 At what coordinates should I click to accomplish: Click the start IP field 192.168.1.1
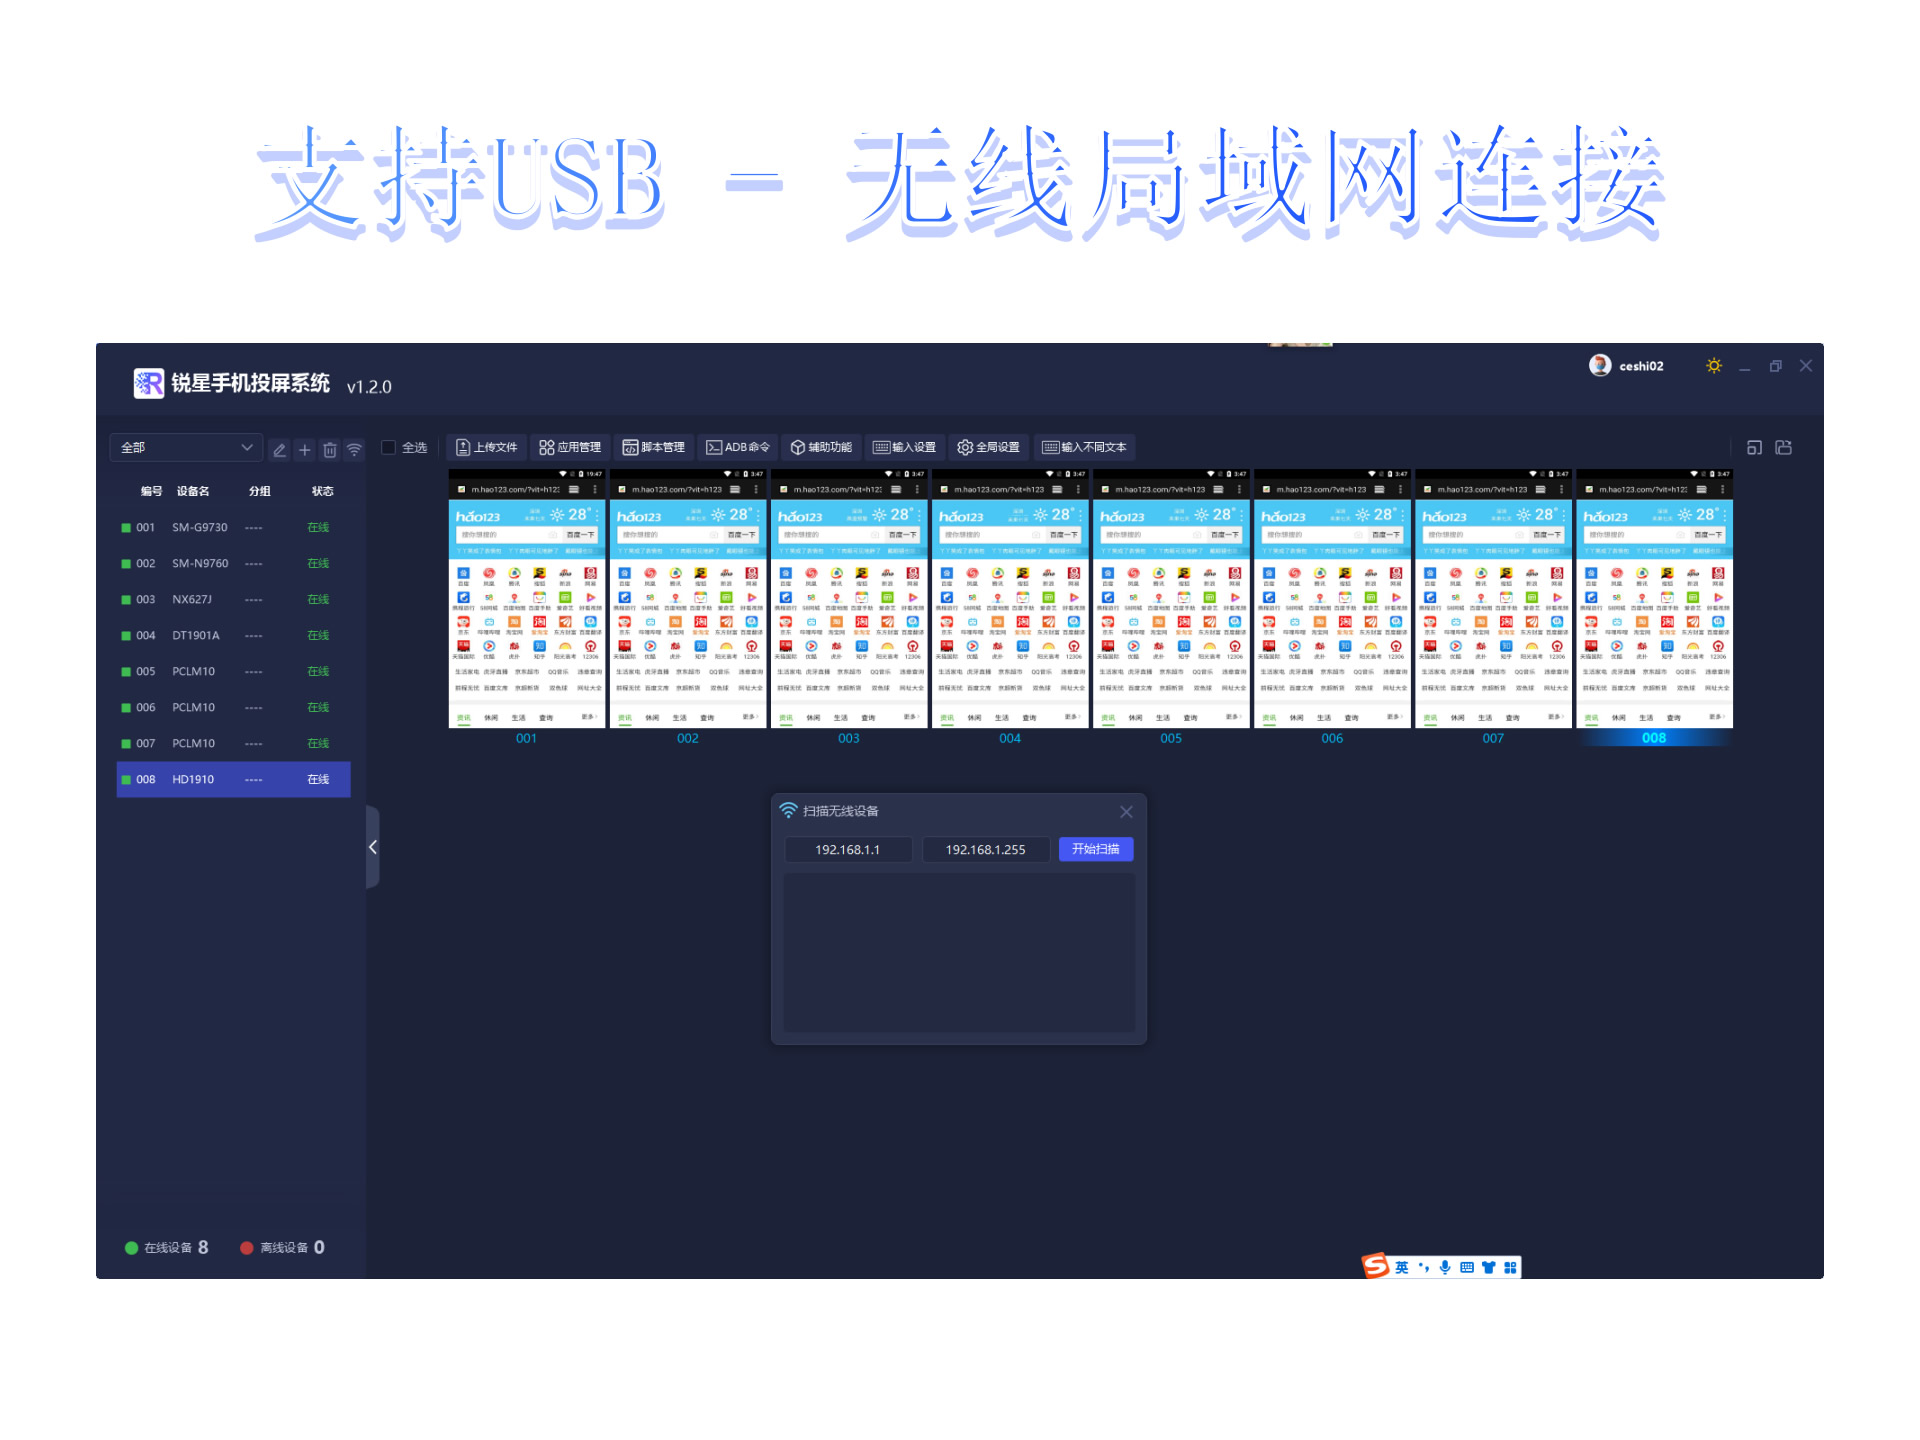pyautogui.click(x=848, y=849)
